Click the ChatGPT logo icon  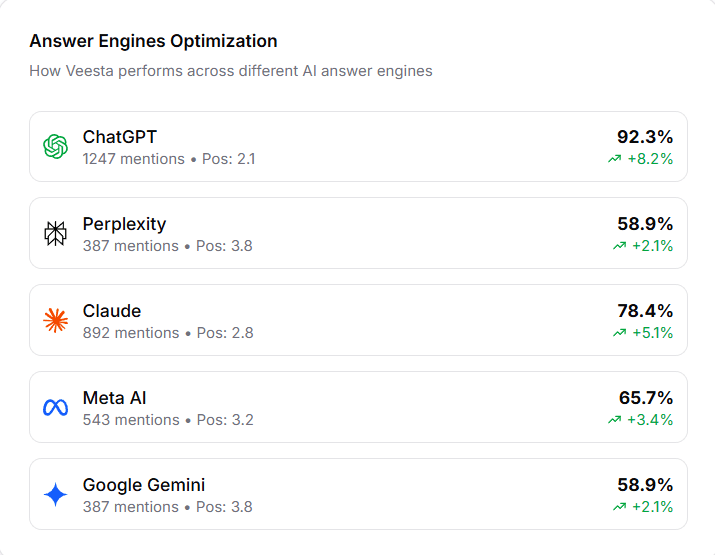pos(56,147)
